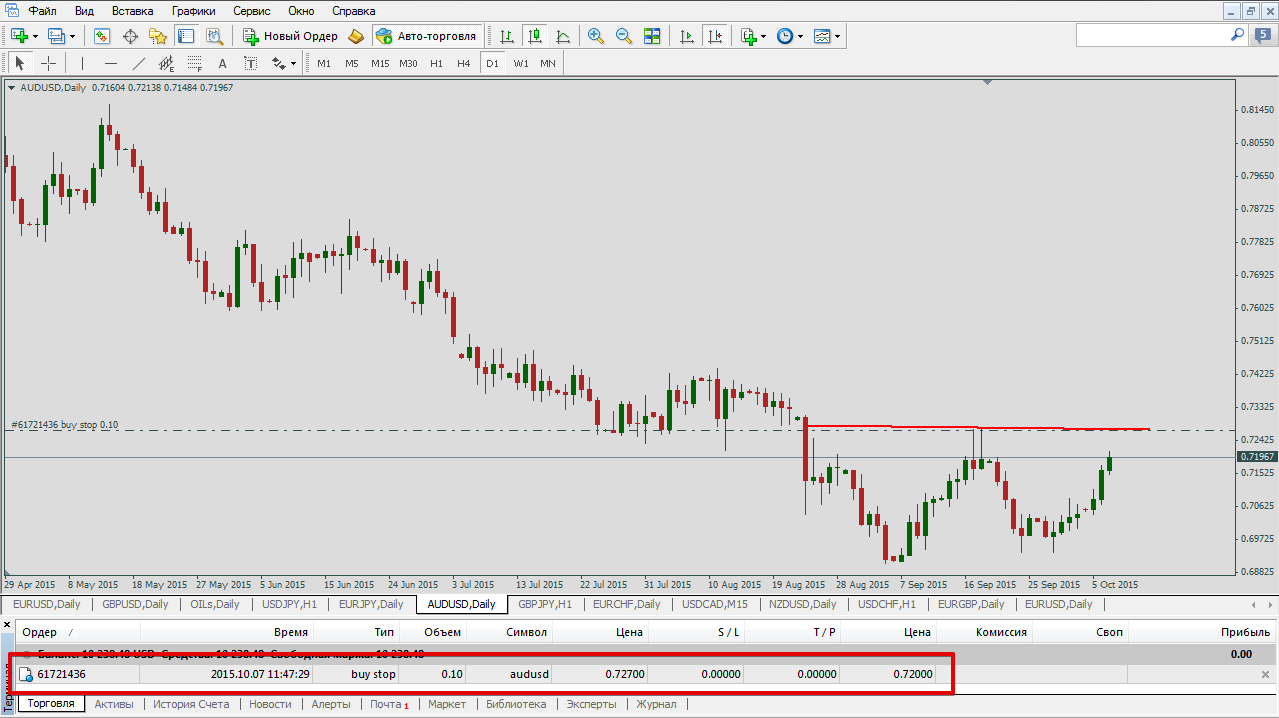Switch chart to candlesticks mode
This screenshot has width=1279, height=718.
pyautogui.click(x=535, y=36)
